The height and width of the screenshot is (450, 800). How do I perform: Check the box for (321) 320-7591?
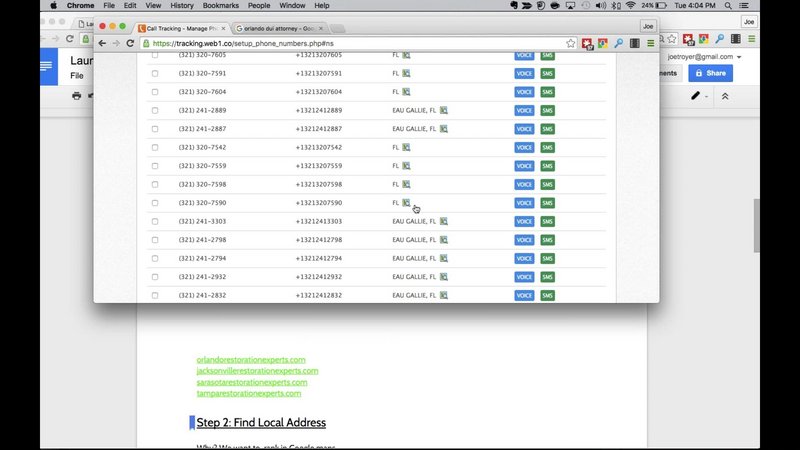pyautogui.click(x=155, y=73)
